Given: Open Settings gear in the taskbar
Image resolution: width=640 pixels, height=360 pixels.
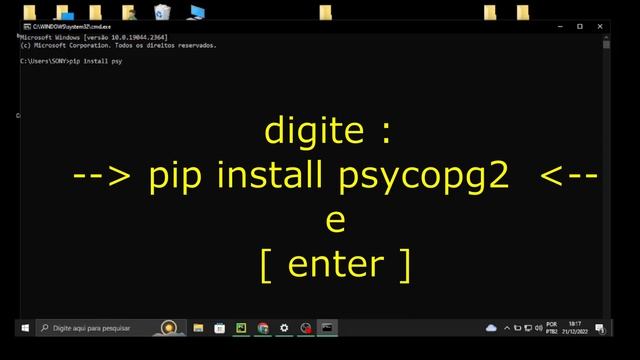Looking at the screenshot, I should pos(284,328).
